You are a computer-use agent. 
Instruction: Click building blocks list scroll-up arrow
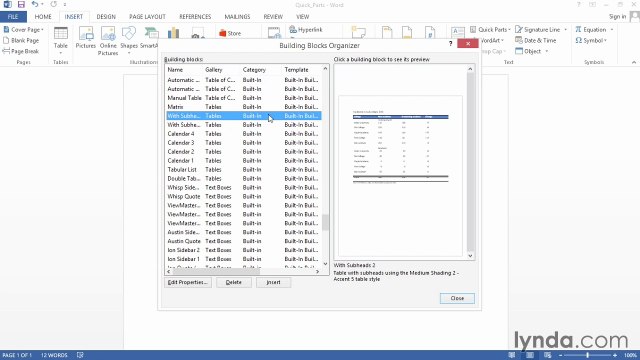[x=325, y=69]
